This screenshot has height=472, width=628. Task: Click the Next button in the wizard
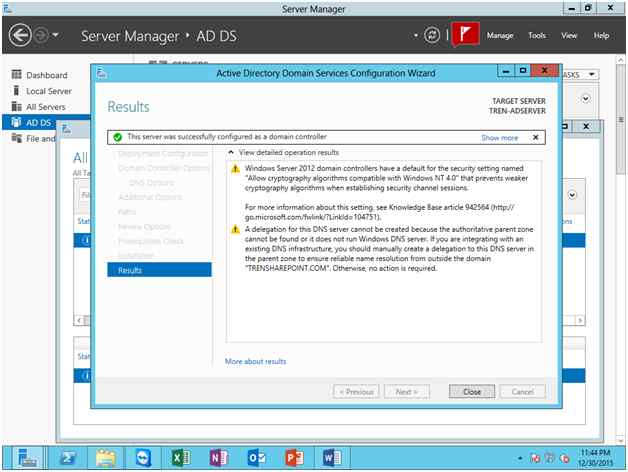pos(407,392)
